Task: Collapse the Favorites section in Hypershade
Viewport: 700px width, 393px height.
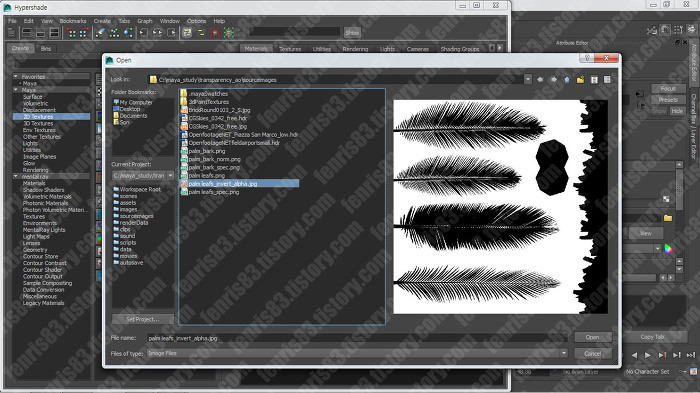Action: [x=16, y=76]
